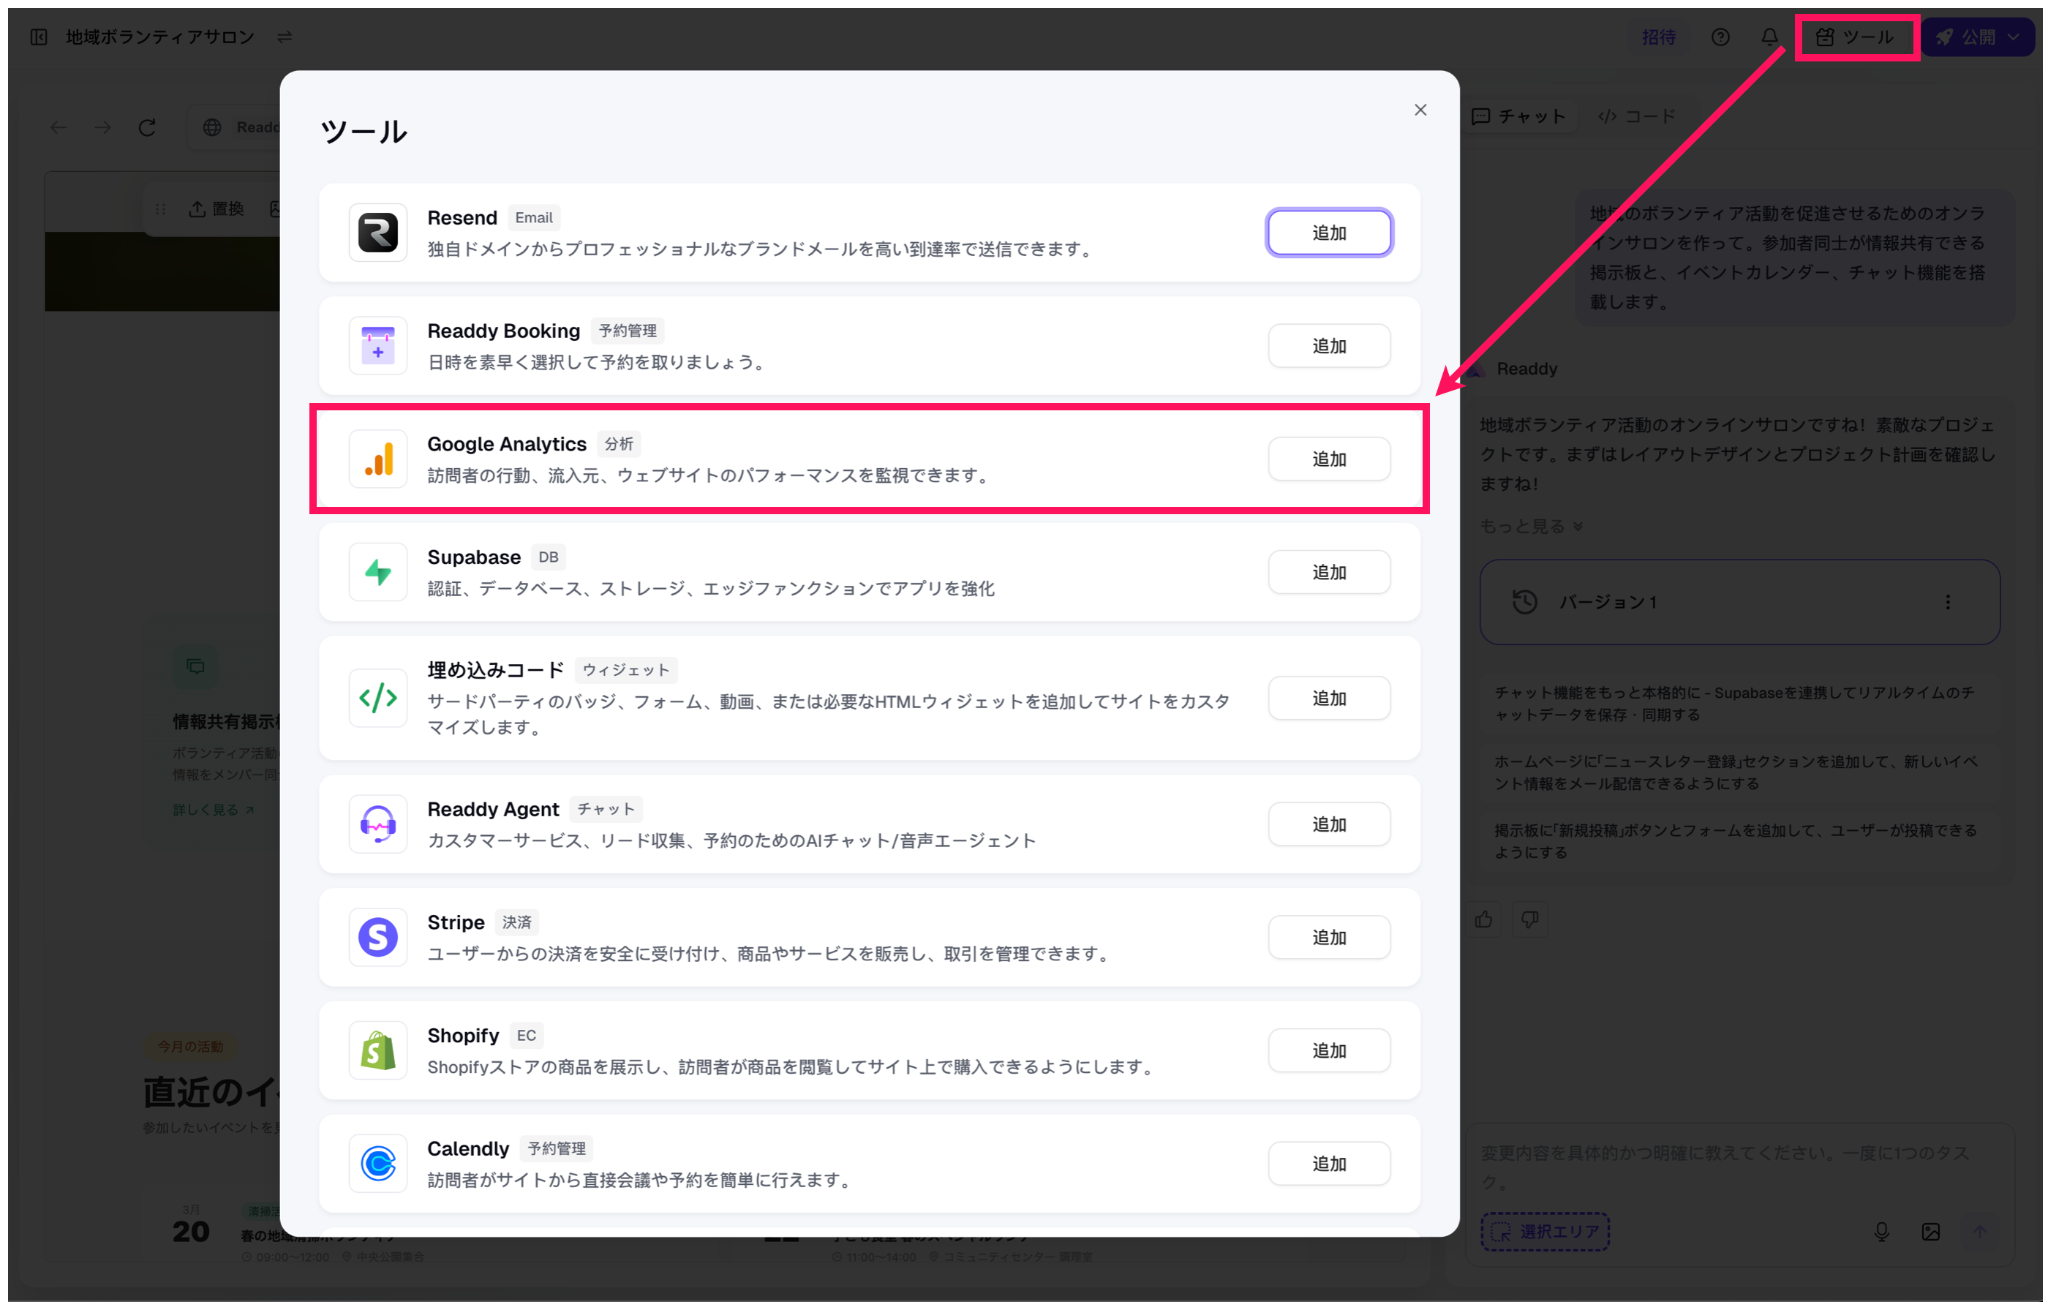Screen dimensions: 2048x1314
Task: Click the Google Analytics title text
Action: [x=507, y=444]
